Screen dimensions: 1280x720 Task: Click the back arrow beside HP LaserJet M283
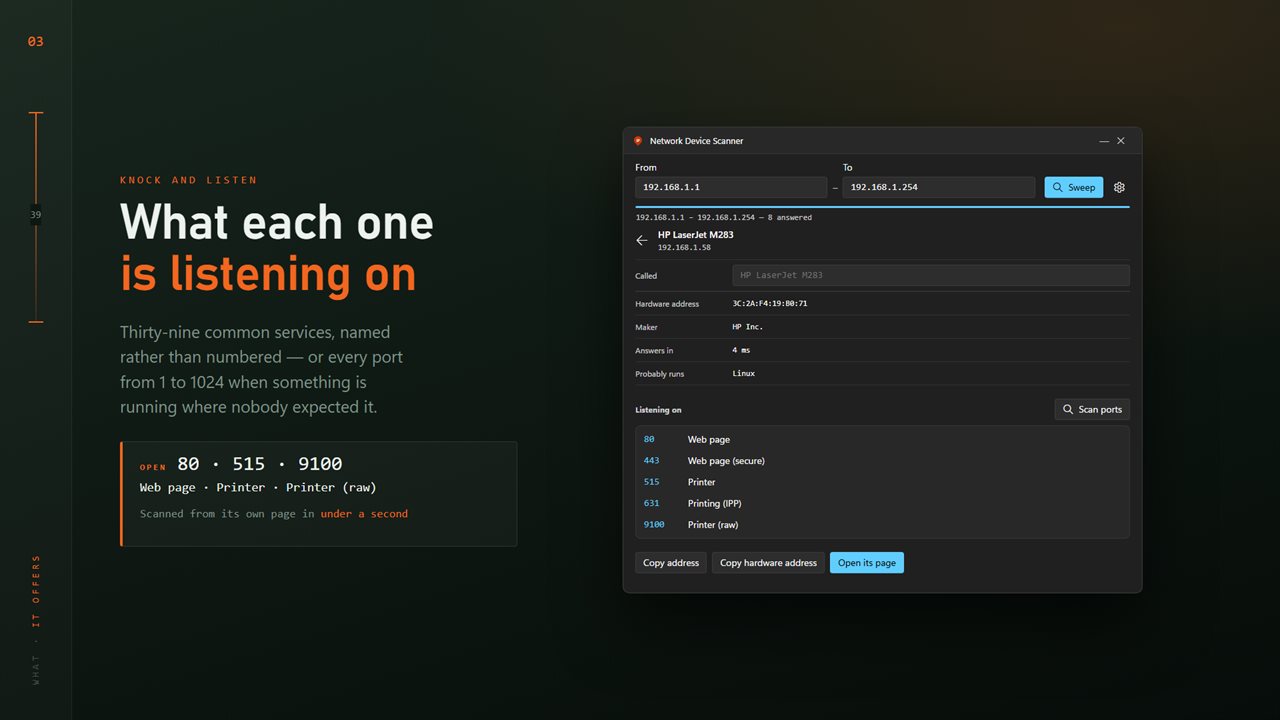[642, 241]
